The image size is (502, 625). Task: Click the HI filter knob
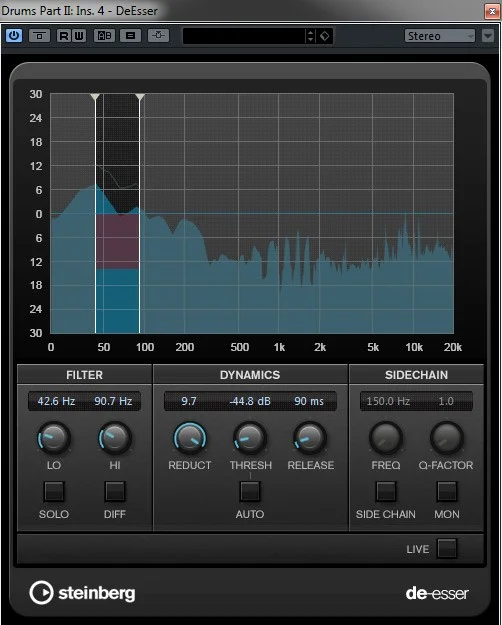click(x=115, y=438)
